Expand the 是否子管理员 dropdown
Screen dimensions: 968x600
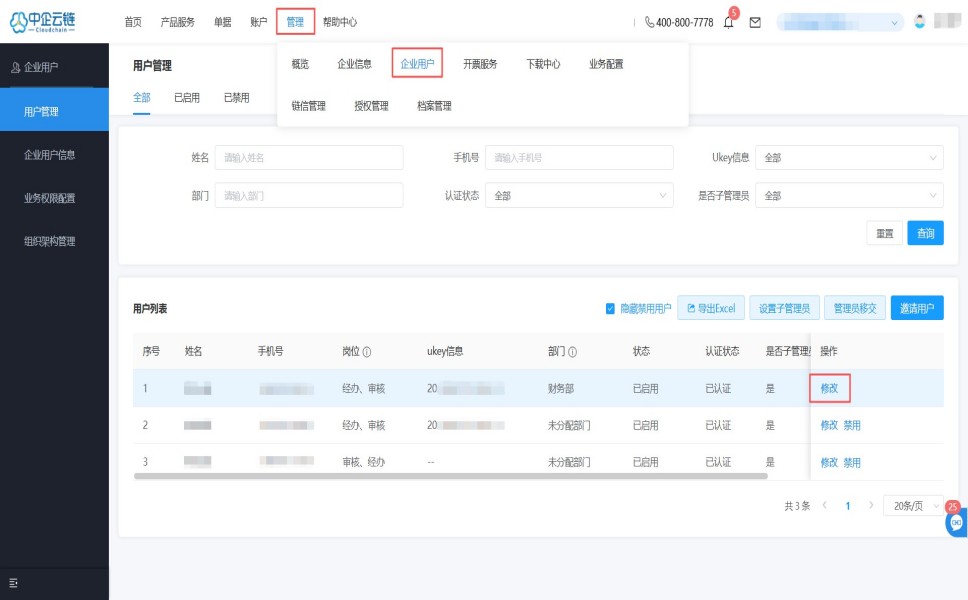[848, 196]
